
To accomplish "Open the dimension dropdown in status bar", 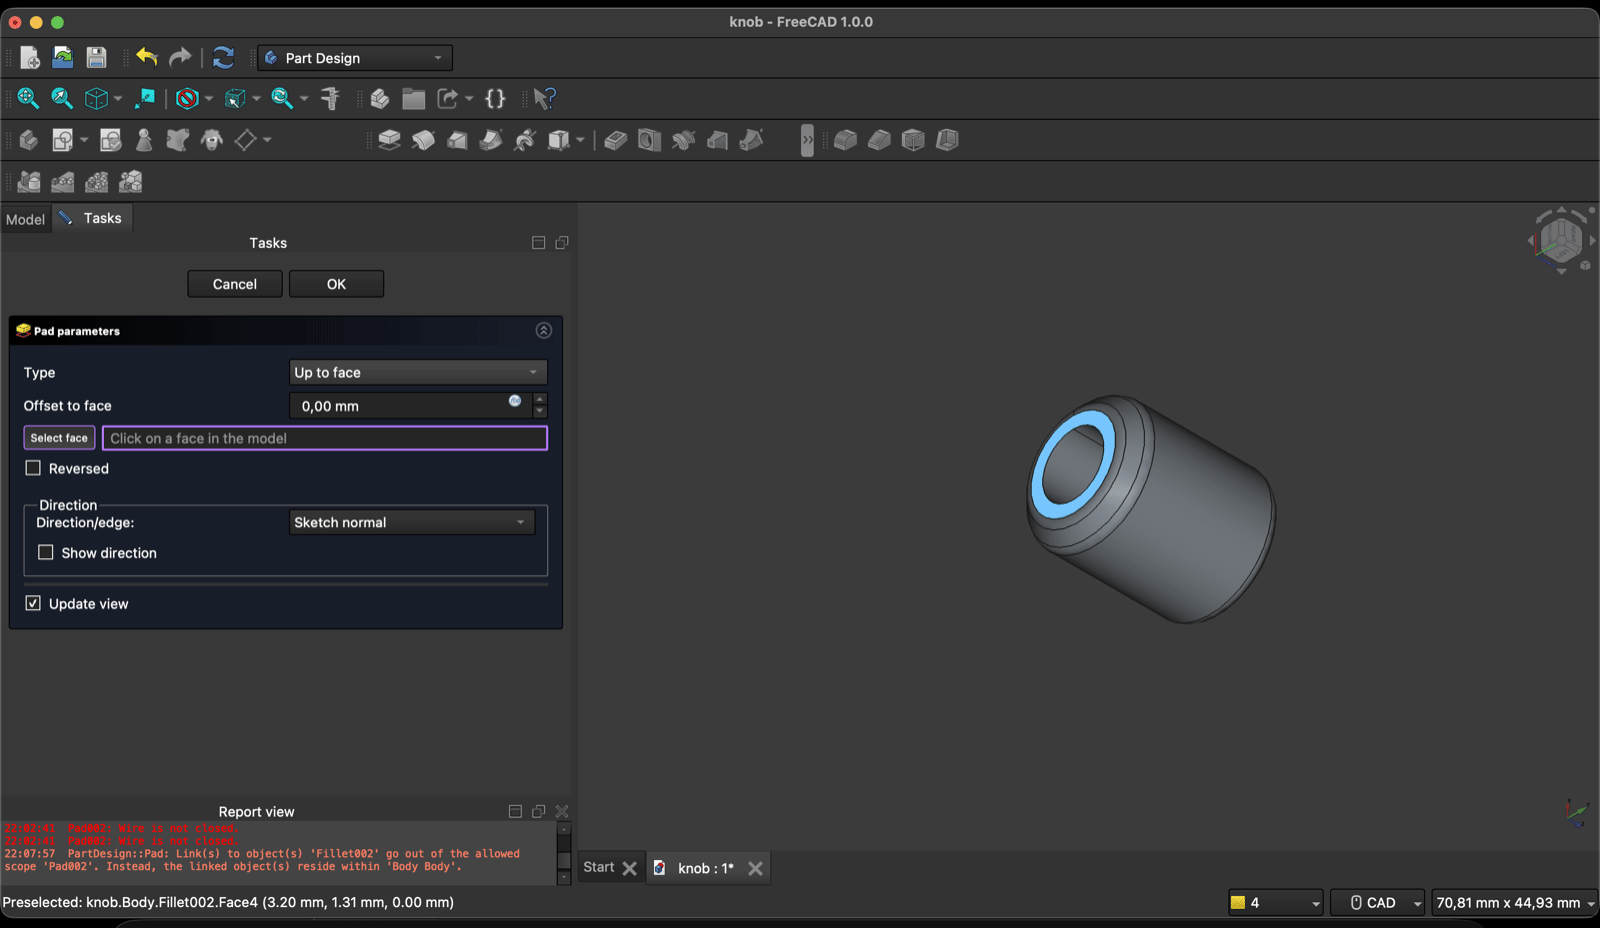I will click(1514, 902).
